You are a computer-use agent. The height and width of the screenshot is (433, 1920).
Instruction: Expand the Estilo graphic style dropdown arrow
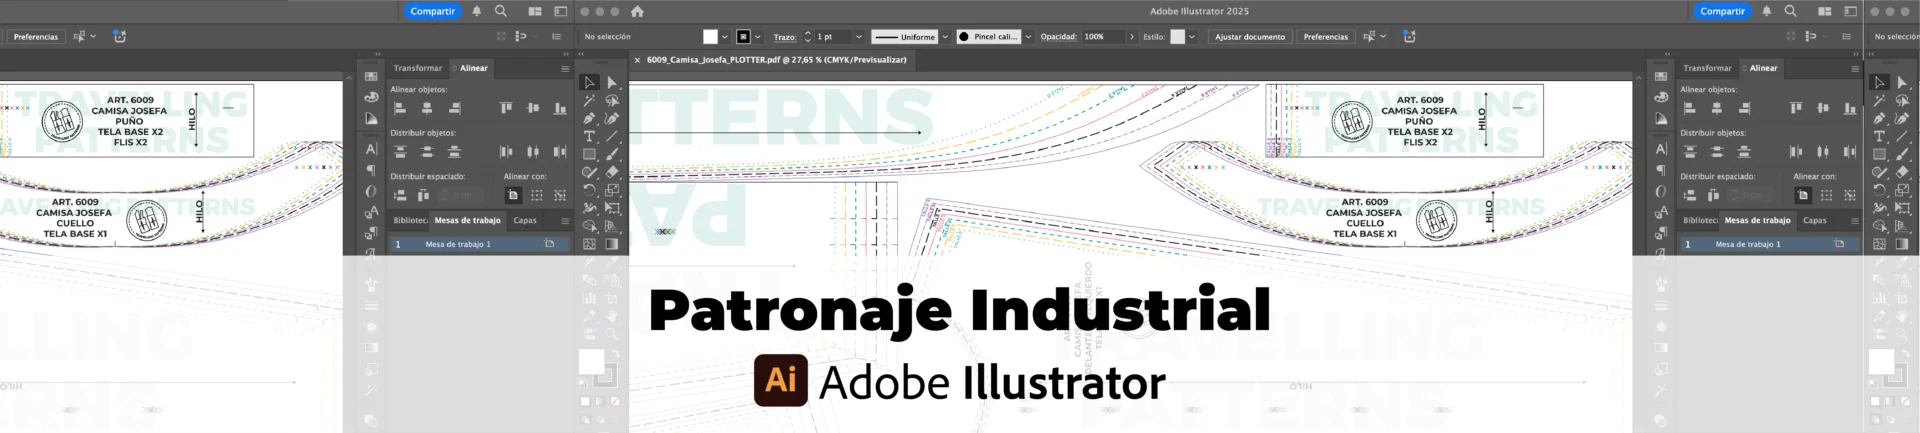tap(1192, 37)
